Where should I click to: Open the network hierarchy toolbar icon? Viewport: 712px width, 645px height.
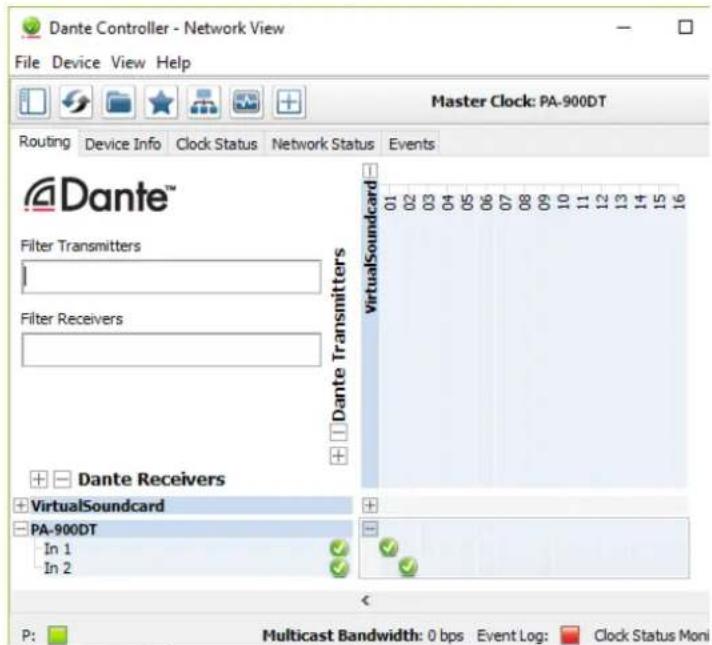pos(203,101)
